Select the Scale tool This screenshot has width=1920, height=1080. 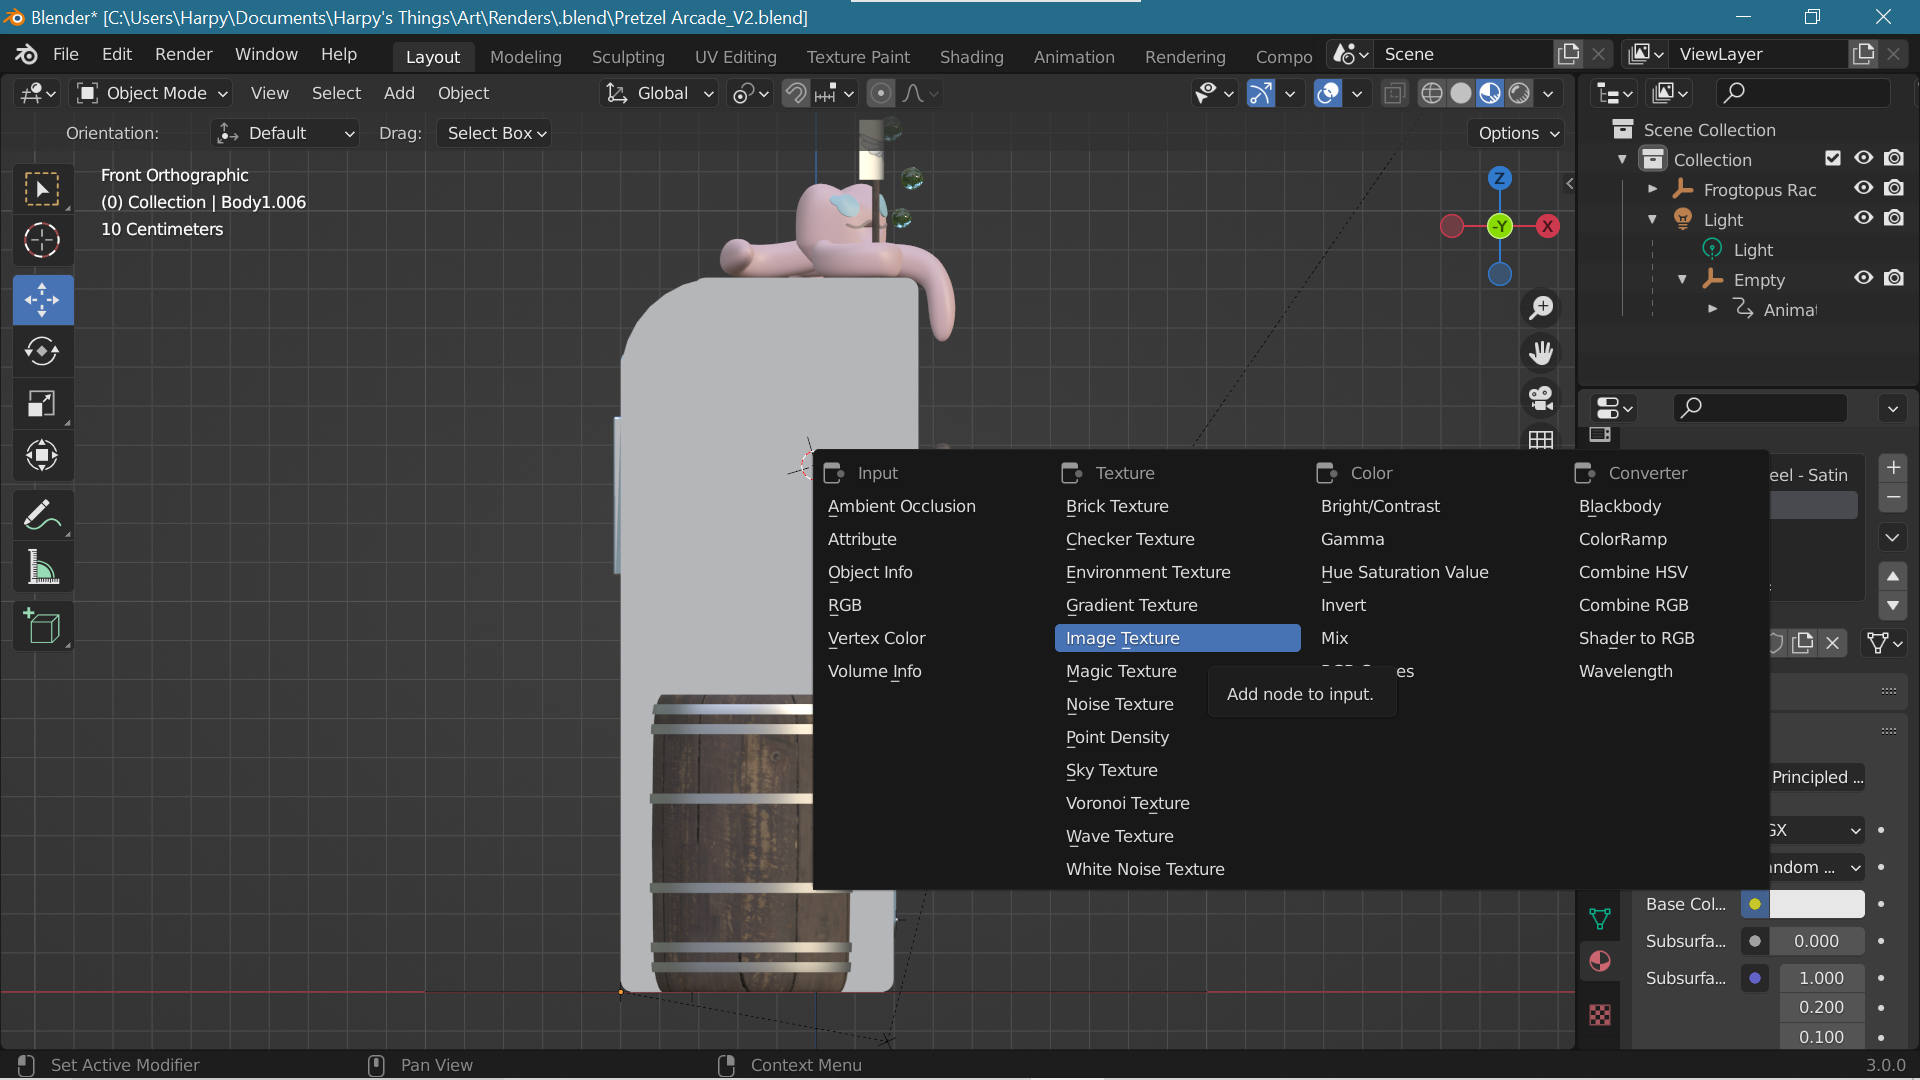(42, 403)
